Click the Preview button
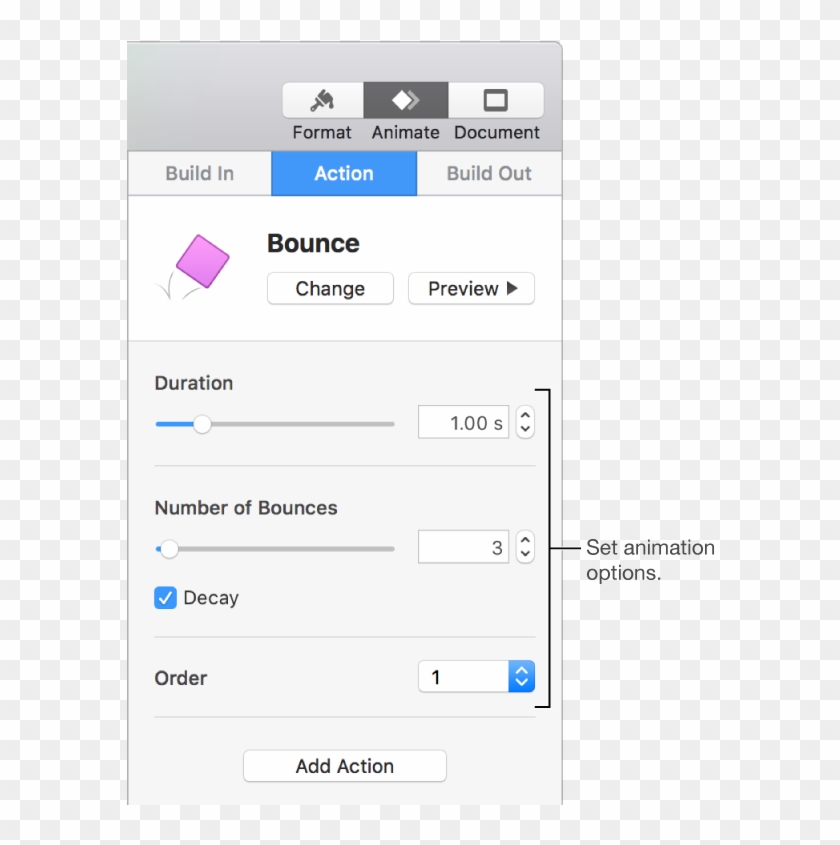The height and width of the screenshot is (845, 840). 471,288
